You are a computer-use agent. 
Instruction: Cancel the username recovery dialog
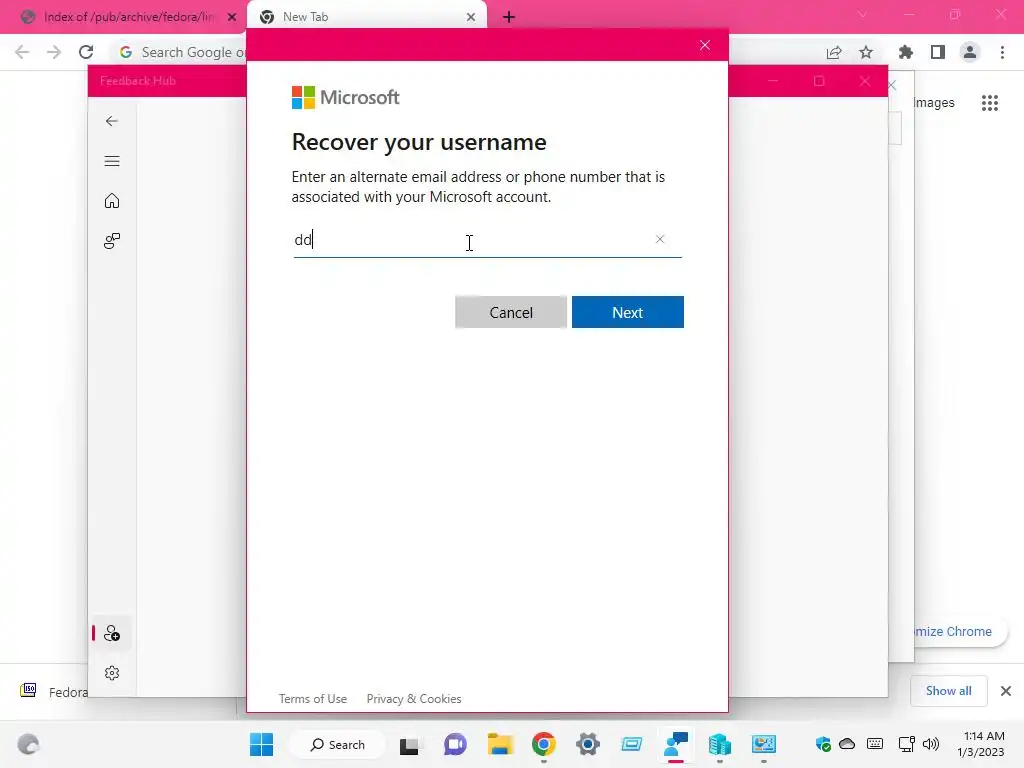tap(511, 312)
